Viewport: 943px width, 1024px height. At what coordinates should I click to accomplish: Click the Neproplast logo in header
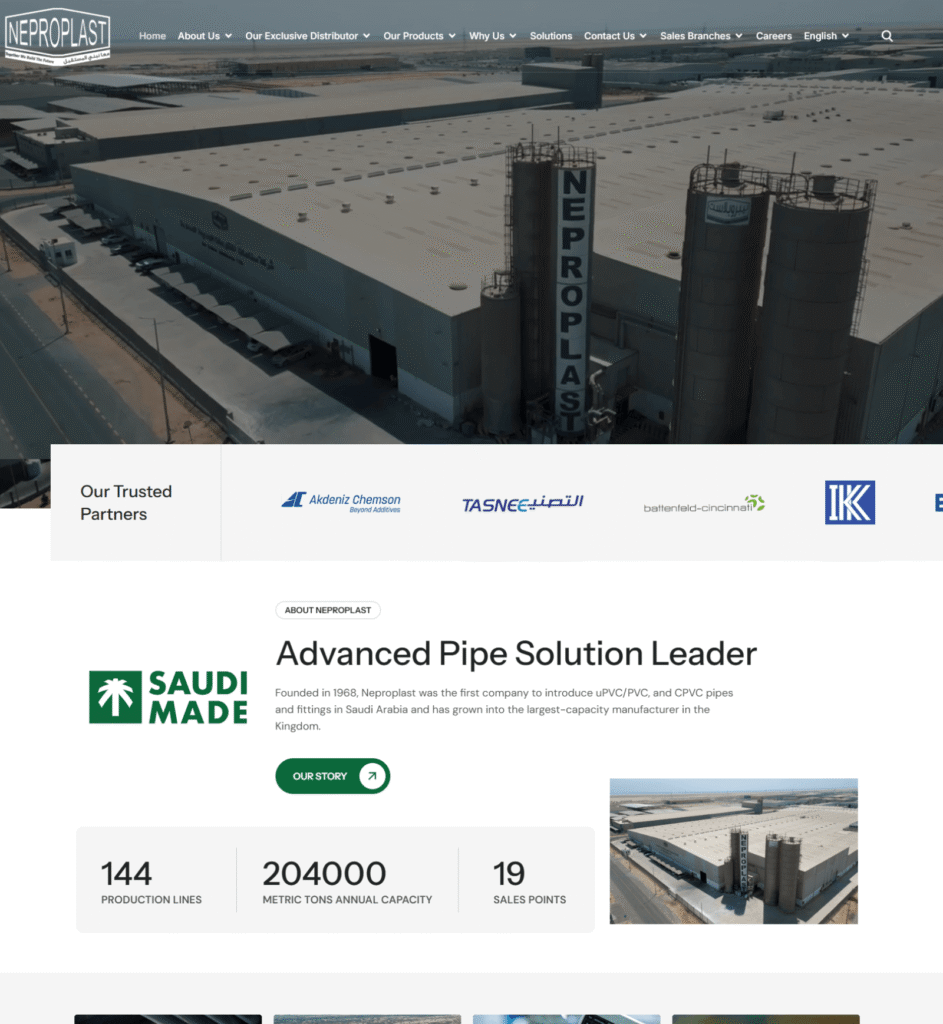(57, 37)
